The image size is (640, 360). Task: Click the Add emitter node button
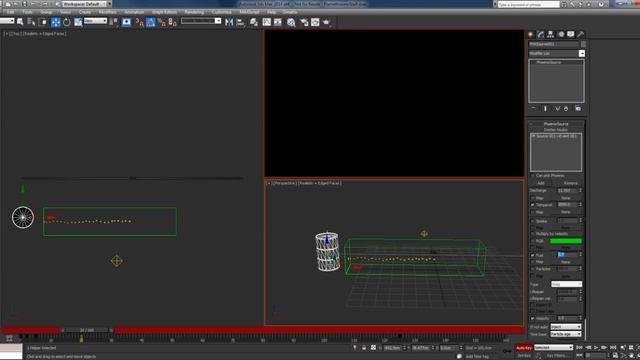point(541,183)
